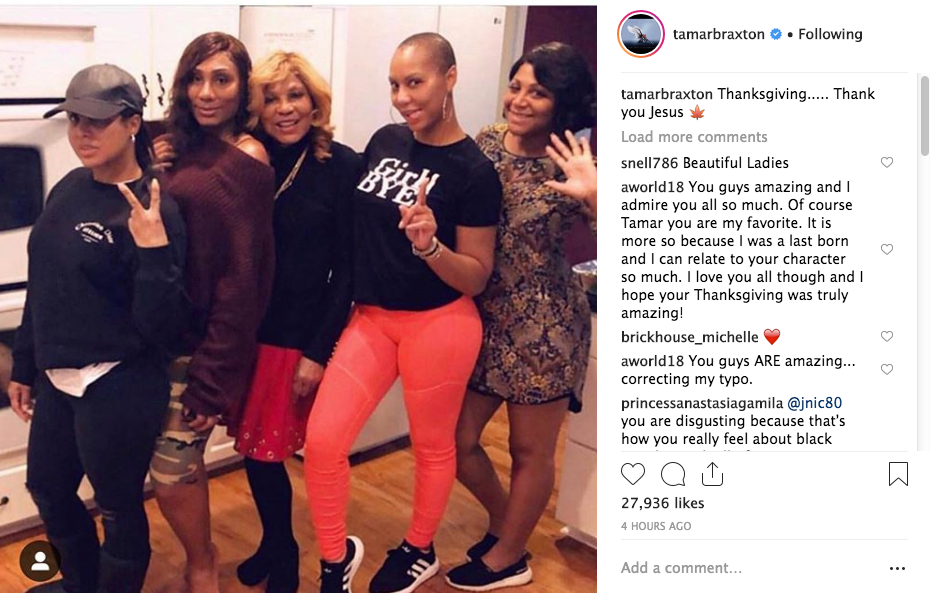
Task: Expand Load more comments
Action: coord(694,137)
